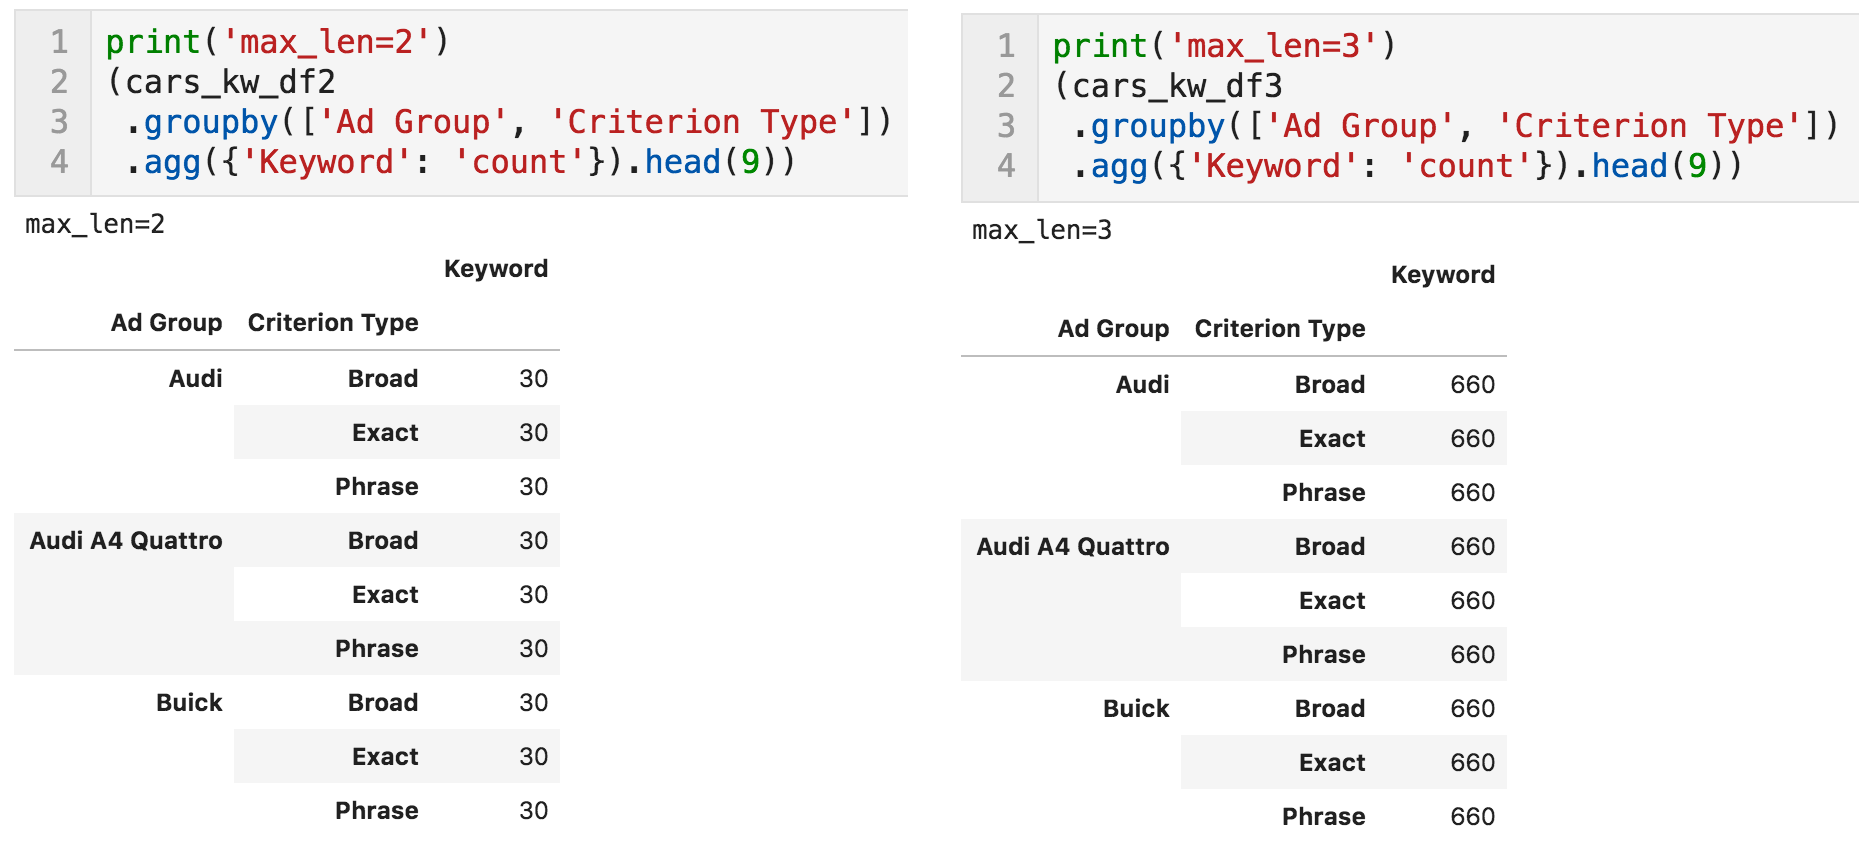Click Audi A4 Quattro label in max_len=3 table
This screenshot has height=852, width=1864.
[1073, 547]
